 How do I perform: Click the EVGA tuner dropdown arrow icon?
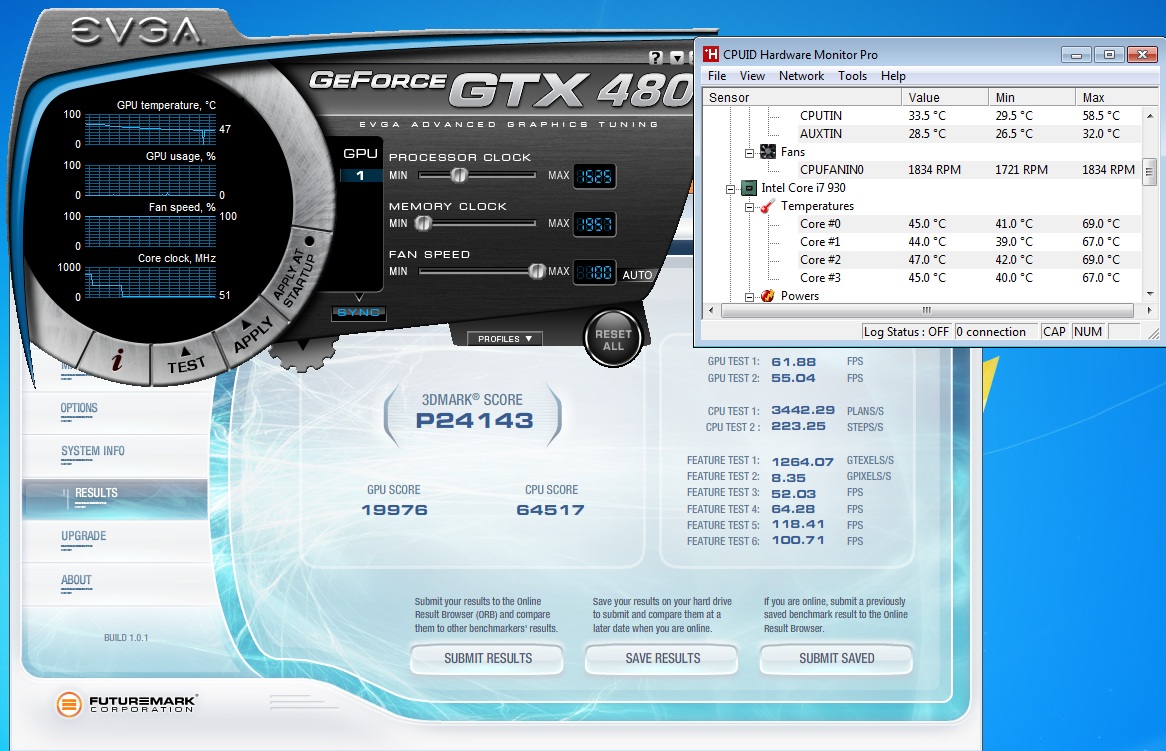coord(677,58)
